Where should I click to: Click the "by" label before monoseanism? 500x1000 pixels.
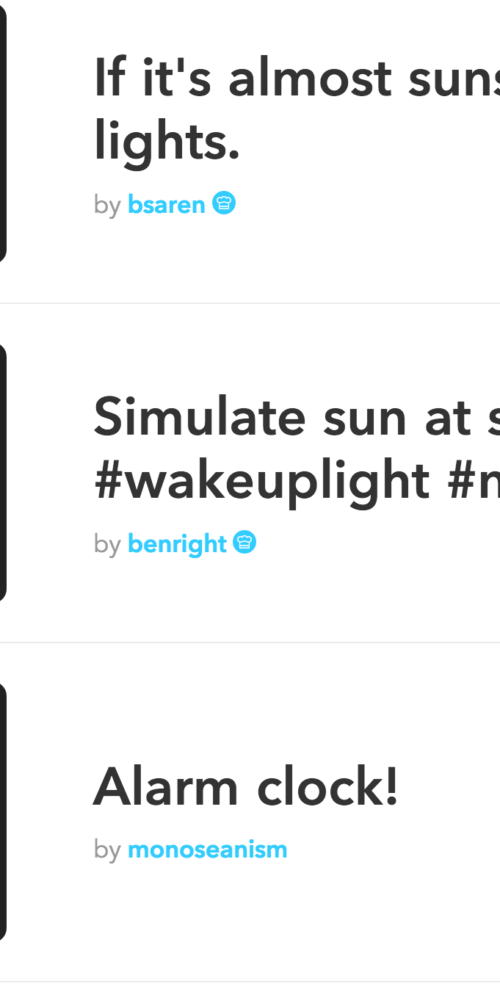click(107, 850)
